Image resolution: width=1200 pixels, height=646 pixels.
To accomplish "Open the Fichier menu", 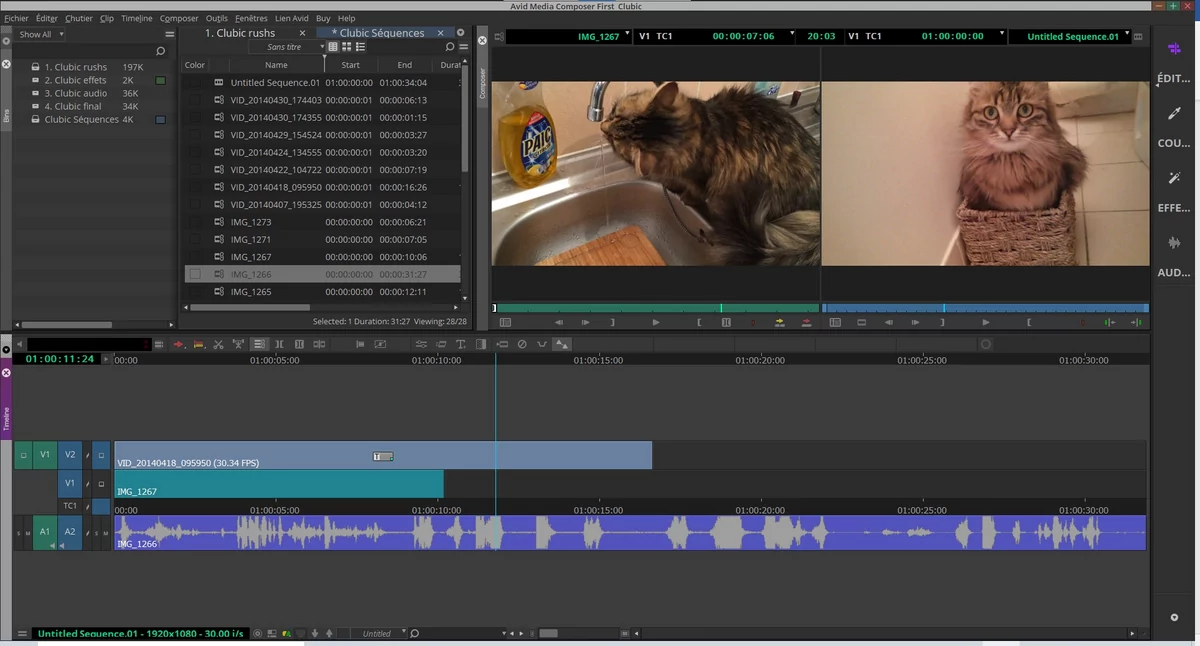I will click(x=16, y=18).
